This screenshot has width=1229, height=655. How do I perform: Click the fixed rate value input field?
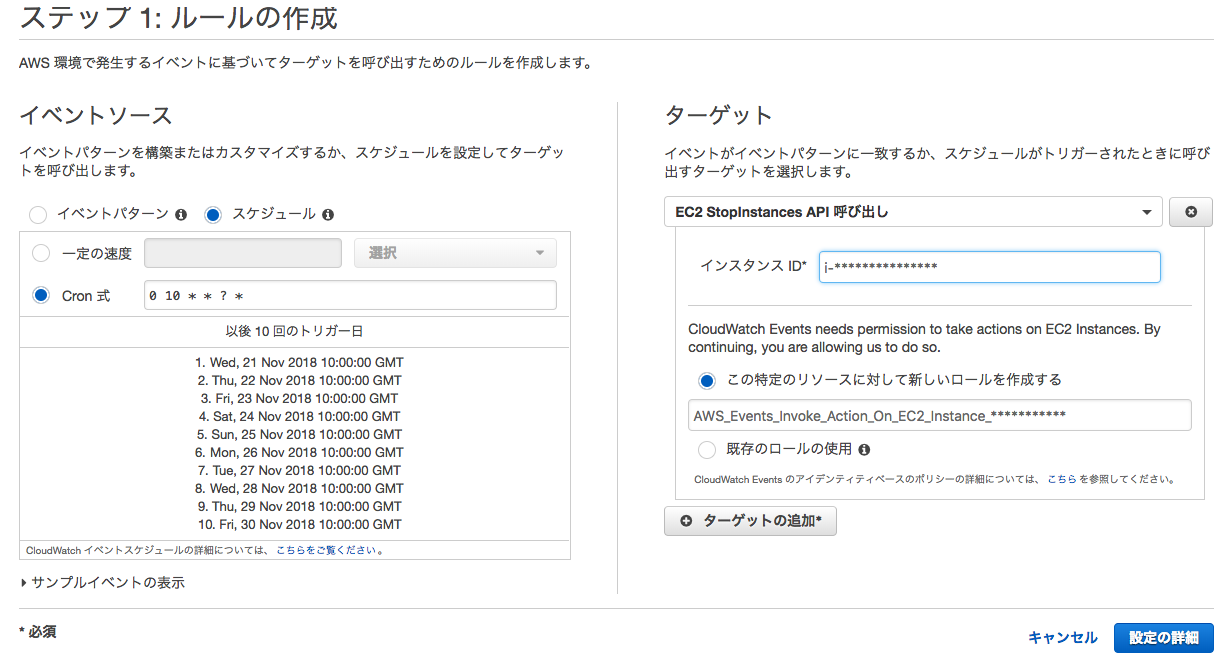point(243,253)
